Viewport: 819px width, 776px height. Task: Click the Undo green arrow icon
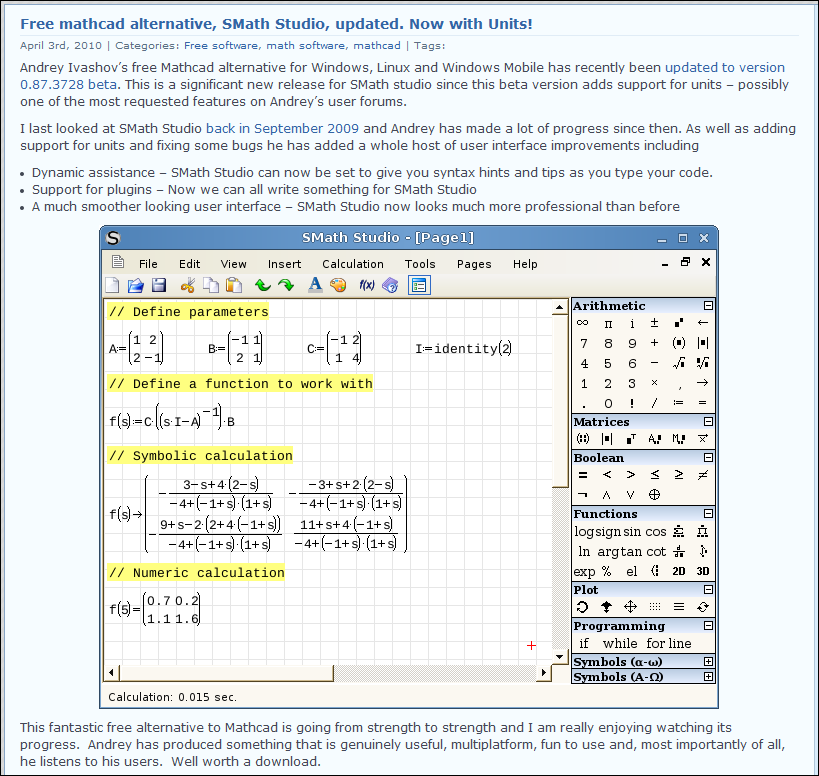pyautogui.click(x=262, y=286)
